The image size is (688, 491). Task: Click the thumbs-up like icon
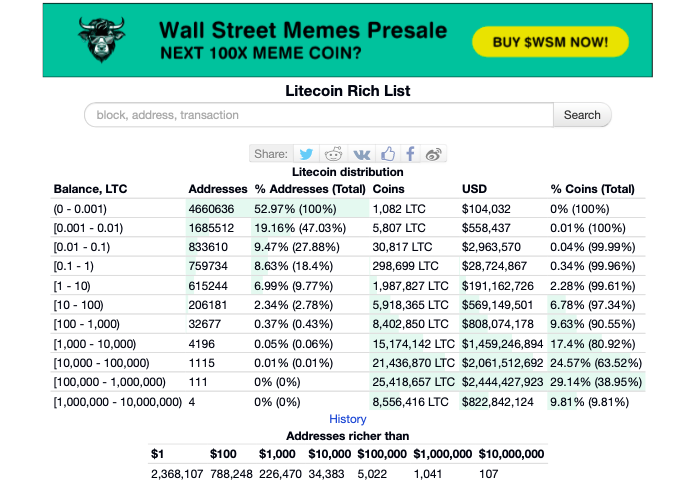pyautogui.click(x=388, y=154)
